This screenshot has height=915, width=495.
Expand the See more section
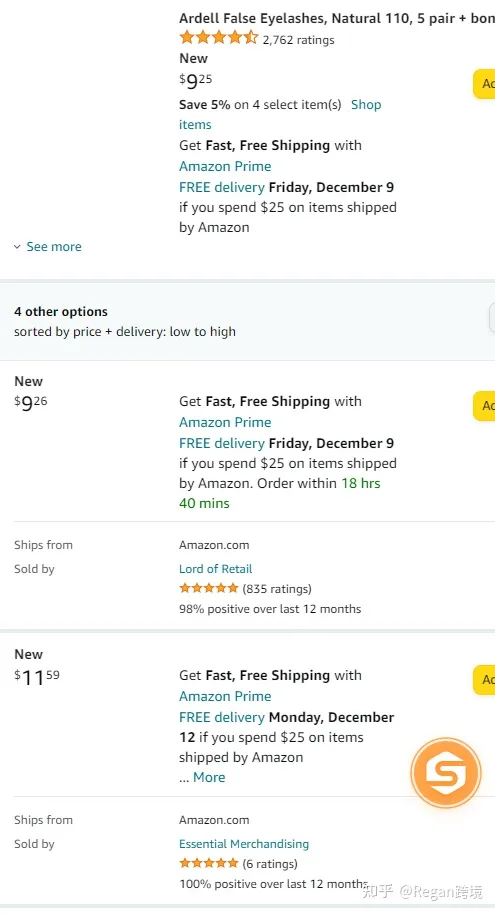[48, 247]
